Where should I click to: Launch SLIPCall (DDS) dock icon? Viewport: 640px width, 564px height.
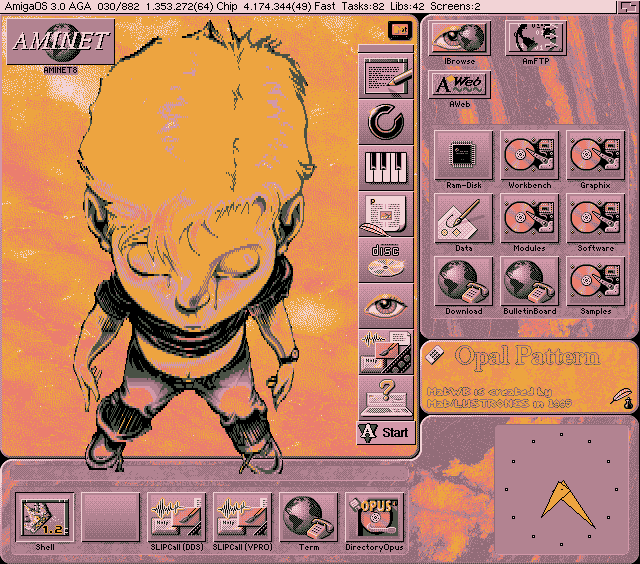(177, 517)
